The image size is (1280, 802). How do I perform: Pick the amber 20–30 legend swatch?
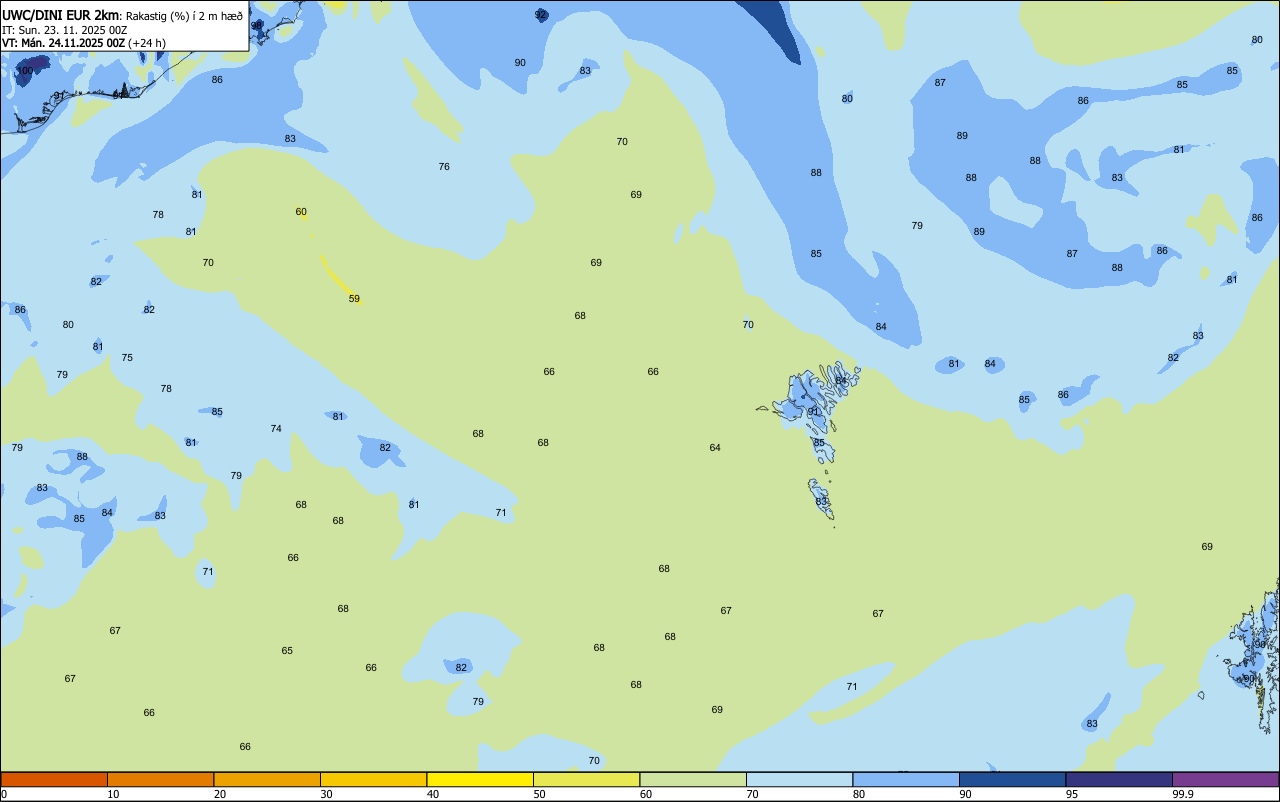point(267,779)
